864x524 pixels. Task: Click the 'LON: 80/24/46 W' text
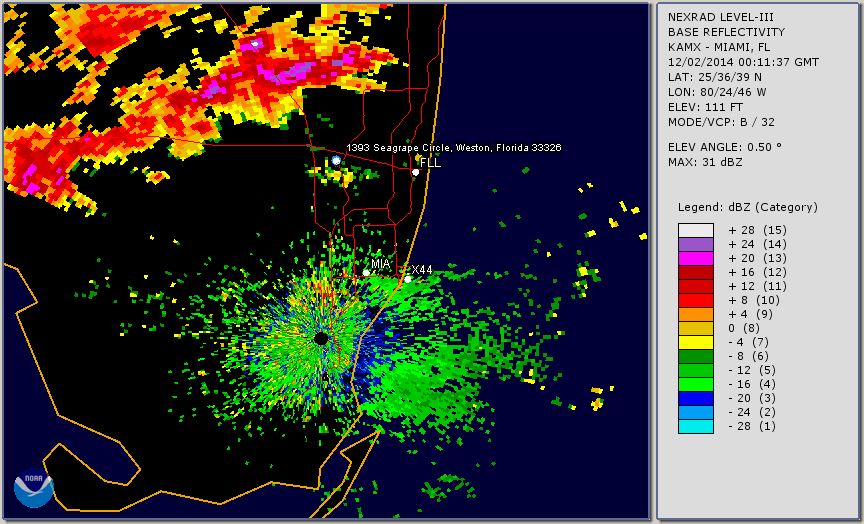(717, 92)
